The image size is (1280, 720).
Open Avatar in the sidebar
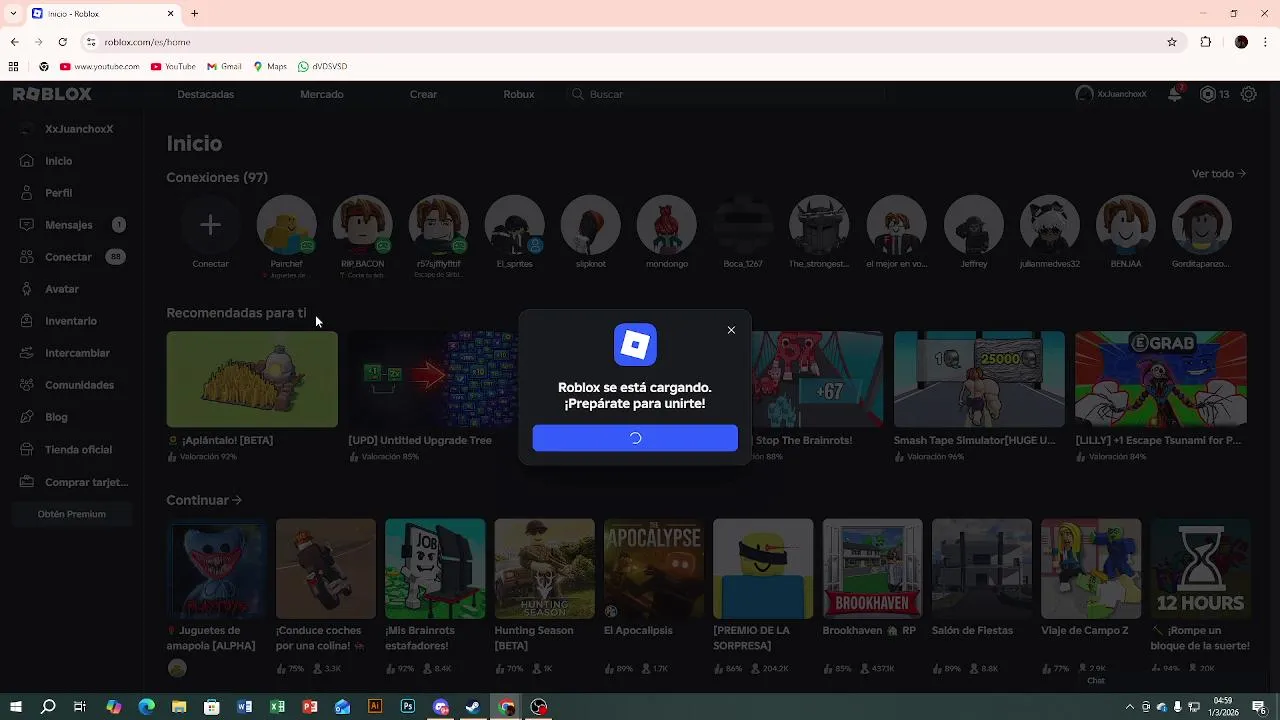[61, 289]
